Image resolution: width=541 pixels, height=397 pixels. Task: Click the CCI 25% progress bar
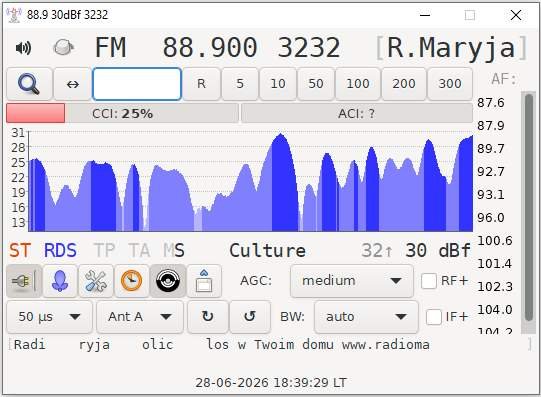click(122, 113)
